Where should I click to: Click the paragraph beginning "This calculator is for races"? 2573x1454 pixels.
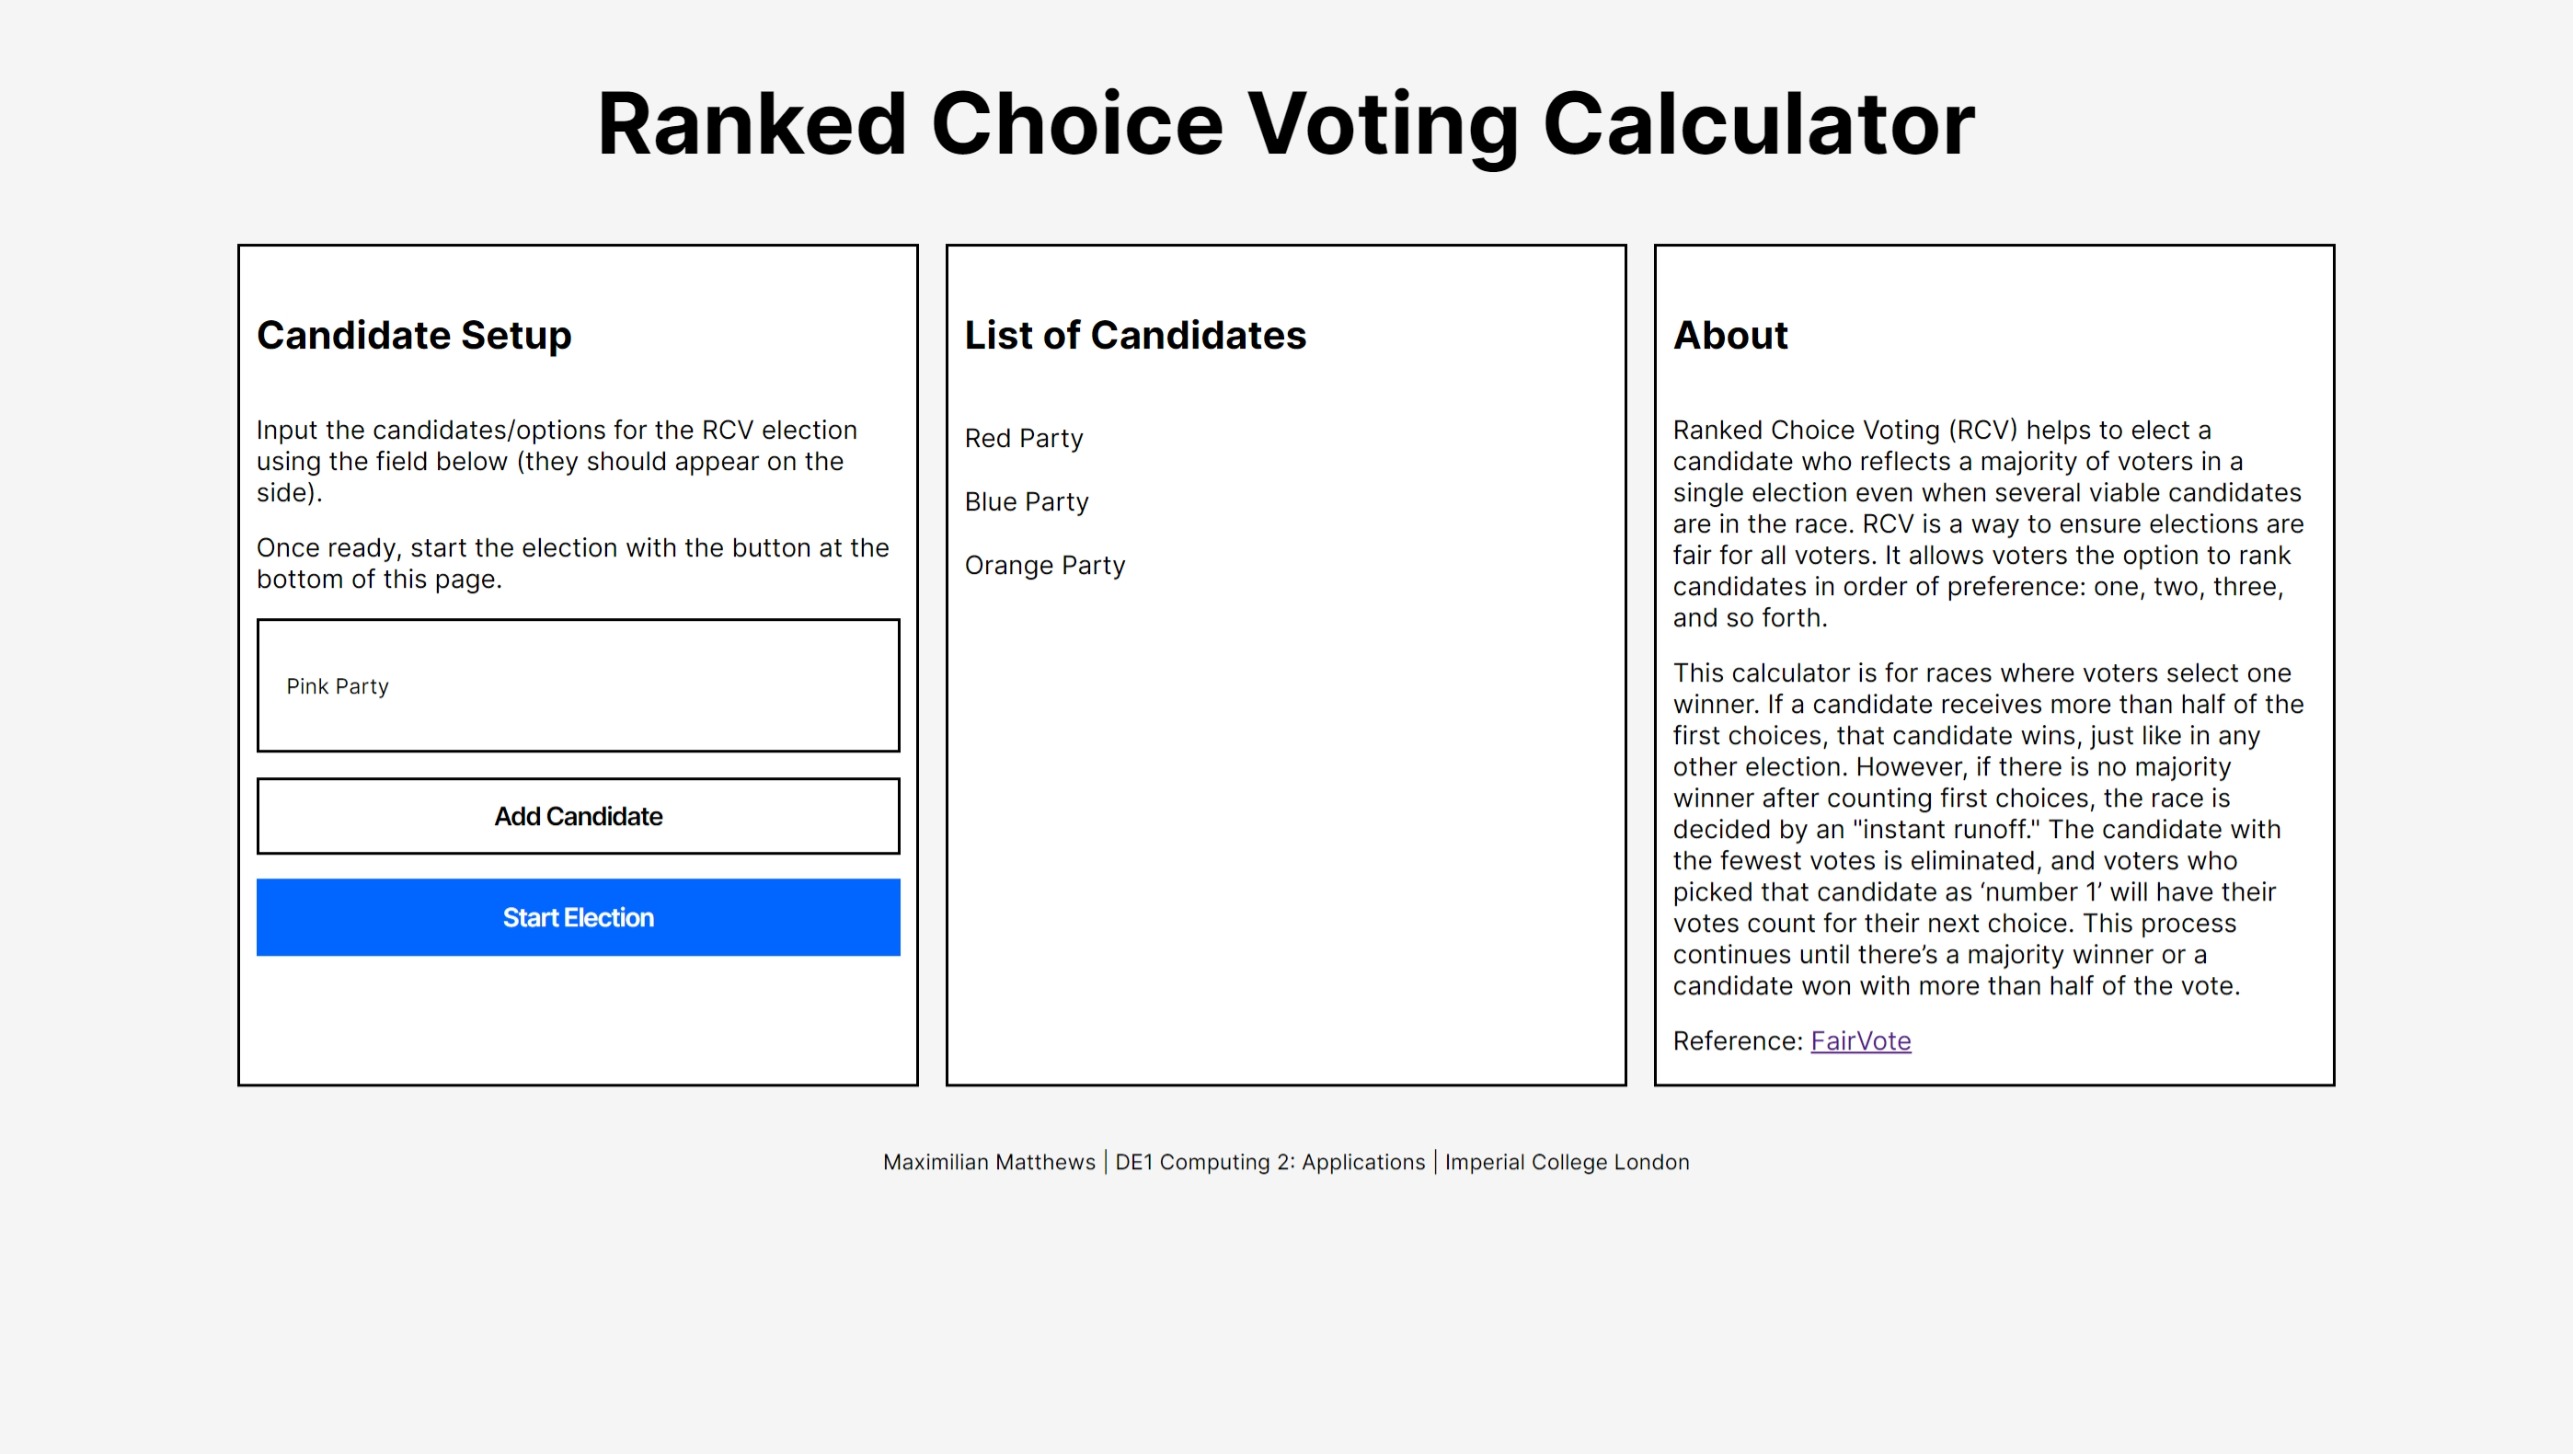click(1988, 829)
